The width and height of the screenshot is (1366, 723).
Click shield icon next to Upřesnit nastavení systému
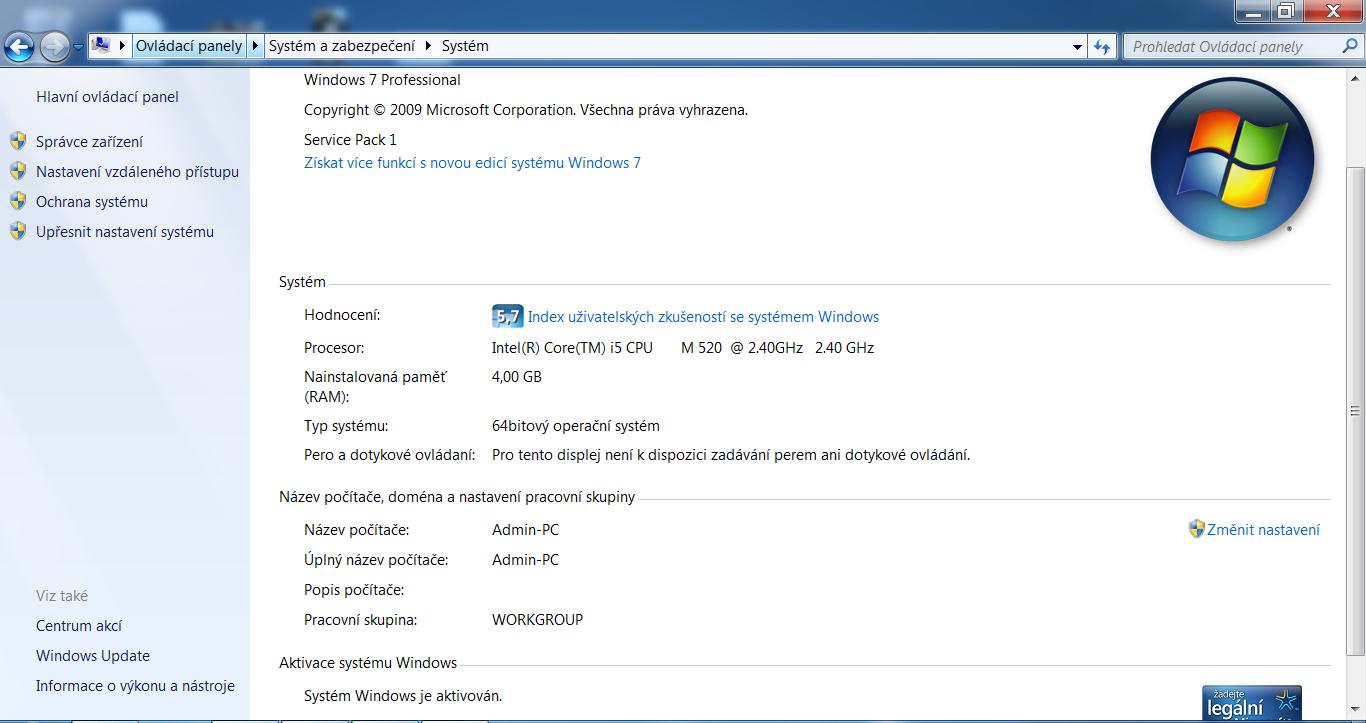click(x=18, y=231)
